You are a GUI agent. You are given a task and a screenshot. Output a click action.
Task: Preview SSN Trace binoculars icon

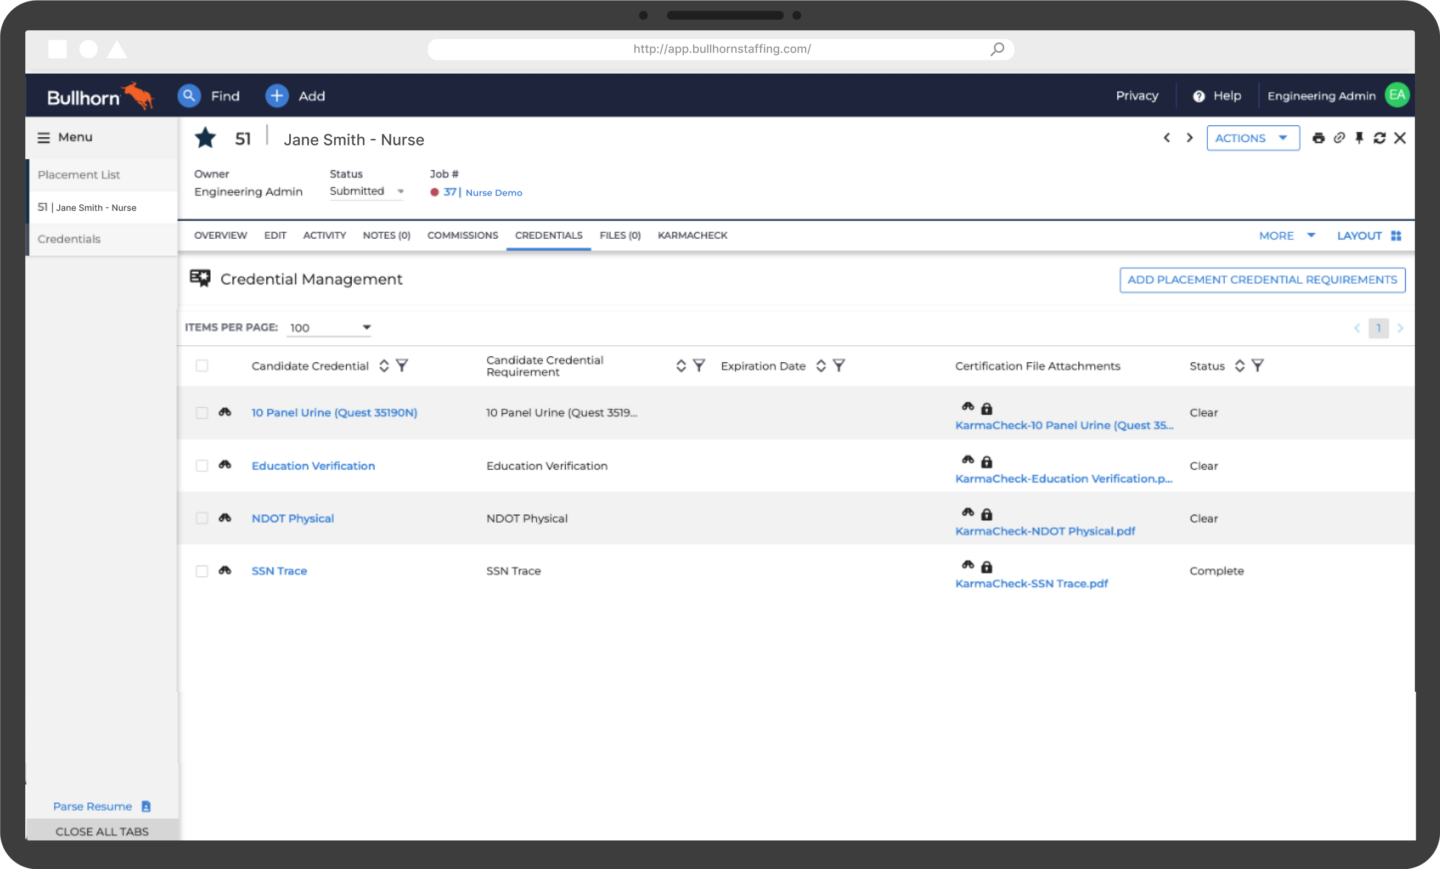[225, 570]
